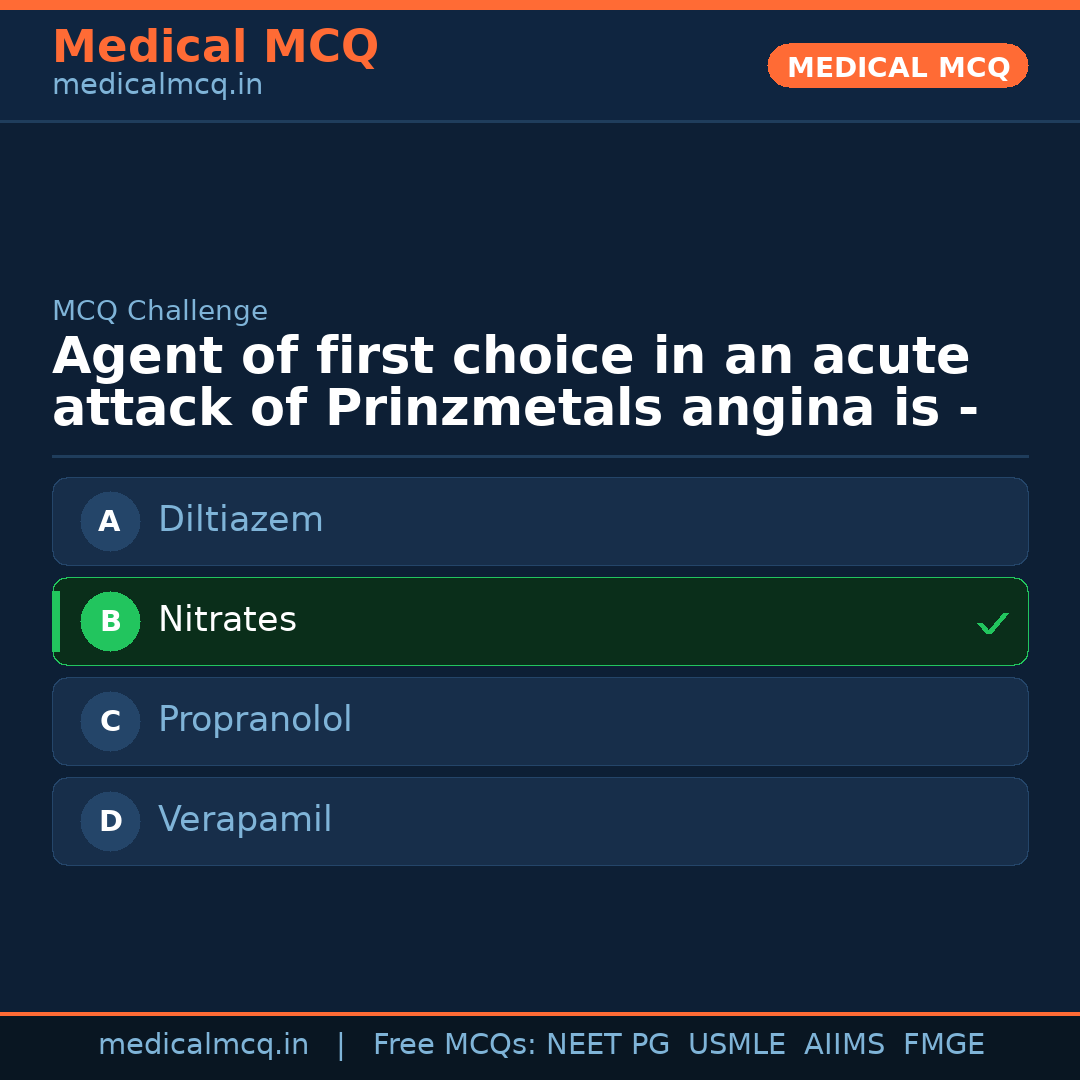Switch to the NEET PG section

(607, 1044)
